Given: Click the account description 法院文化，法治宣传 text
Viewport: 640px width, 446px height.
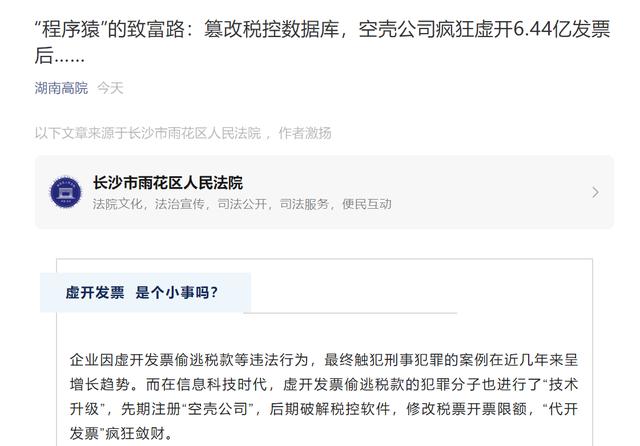Looking at the screenshot, I should 148,204.
